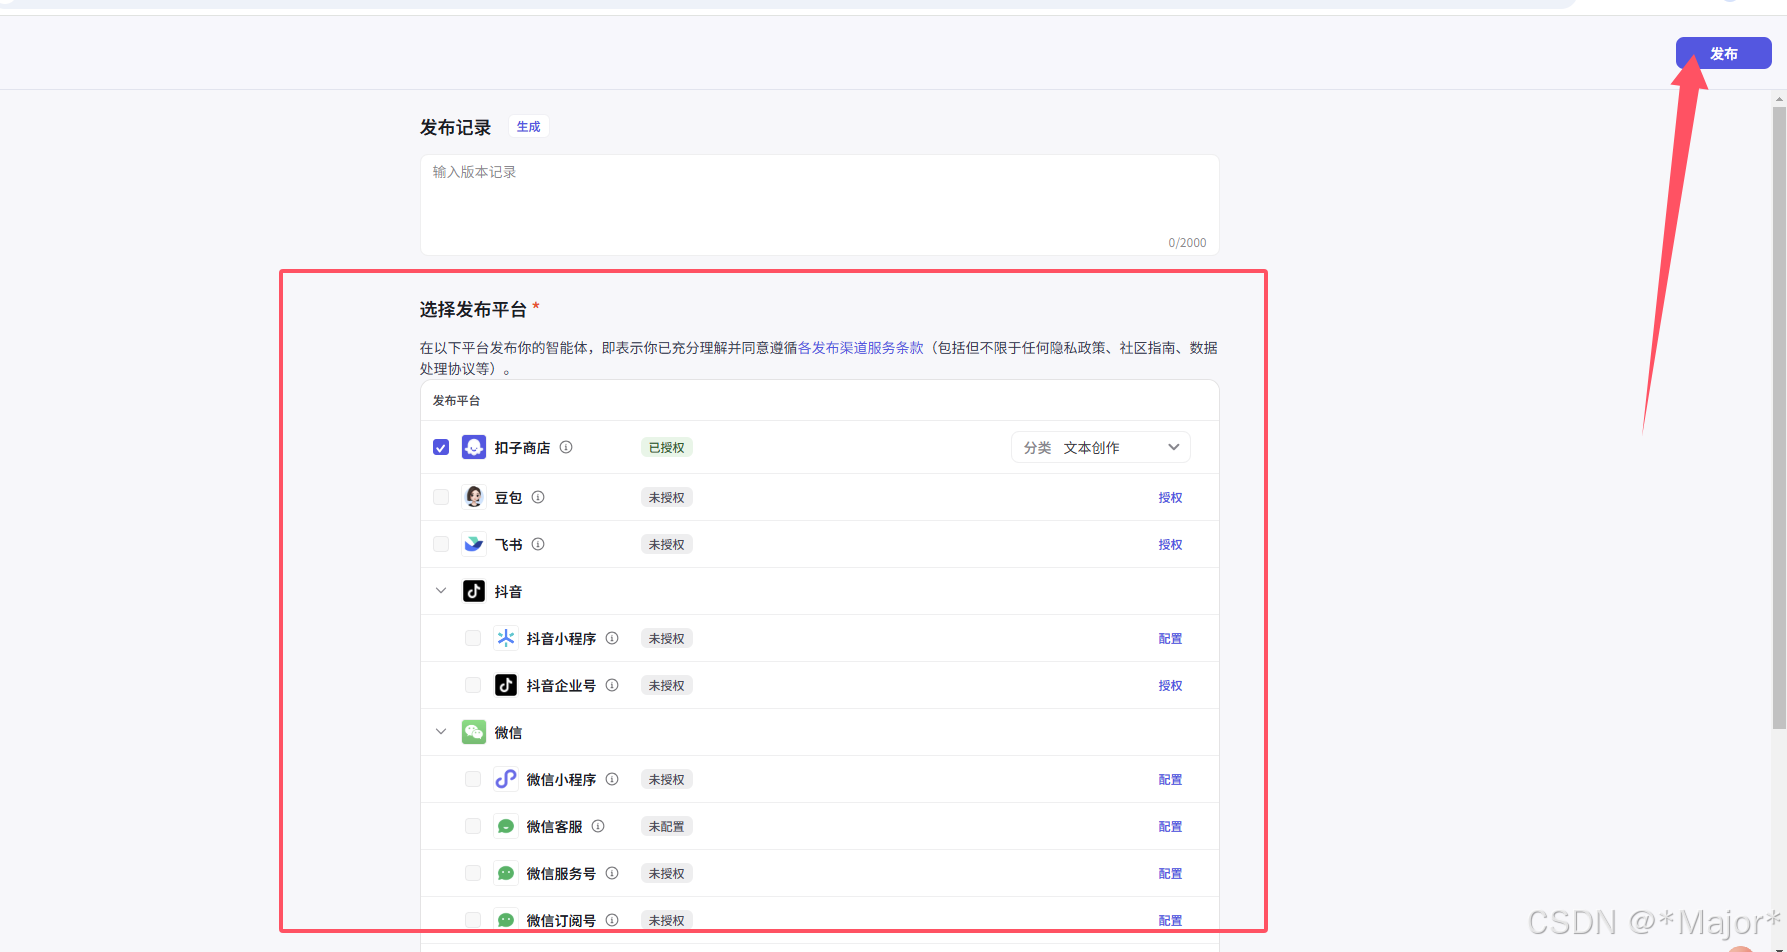Uncheck the 扣子商店 checkbox
Screen dimensions: 1787x952
(x=441, y=447)
